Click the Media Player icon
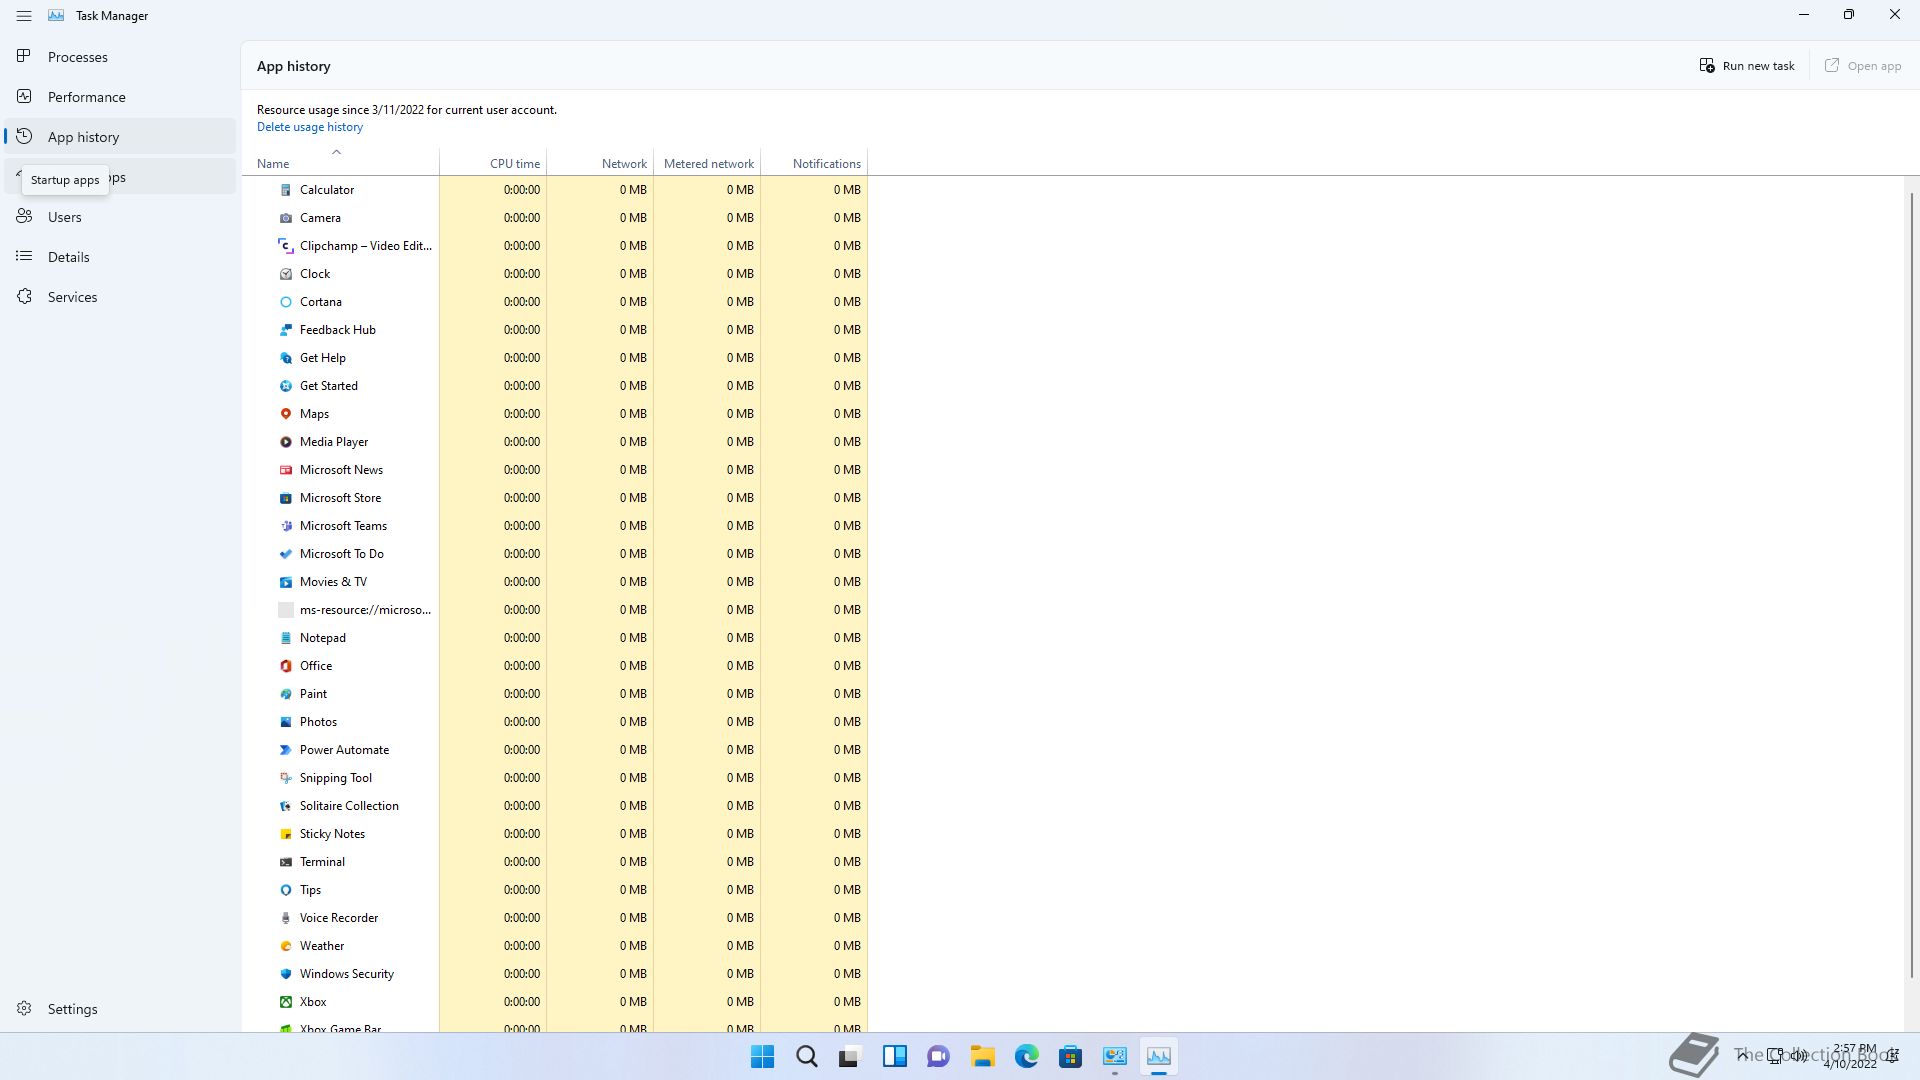Image resolution: width=1920 pixels, height=1080 pixels. [x=286, y=442]
